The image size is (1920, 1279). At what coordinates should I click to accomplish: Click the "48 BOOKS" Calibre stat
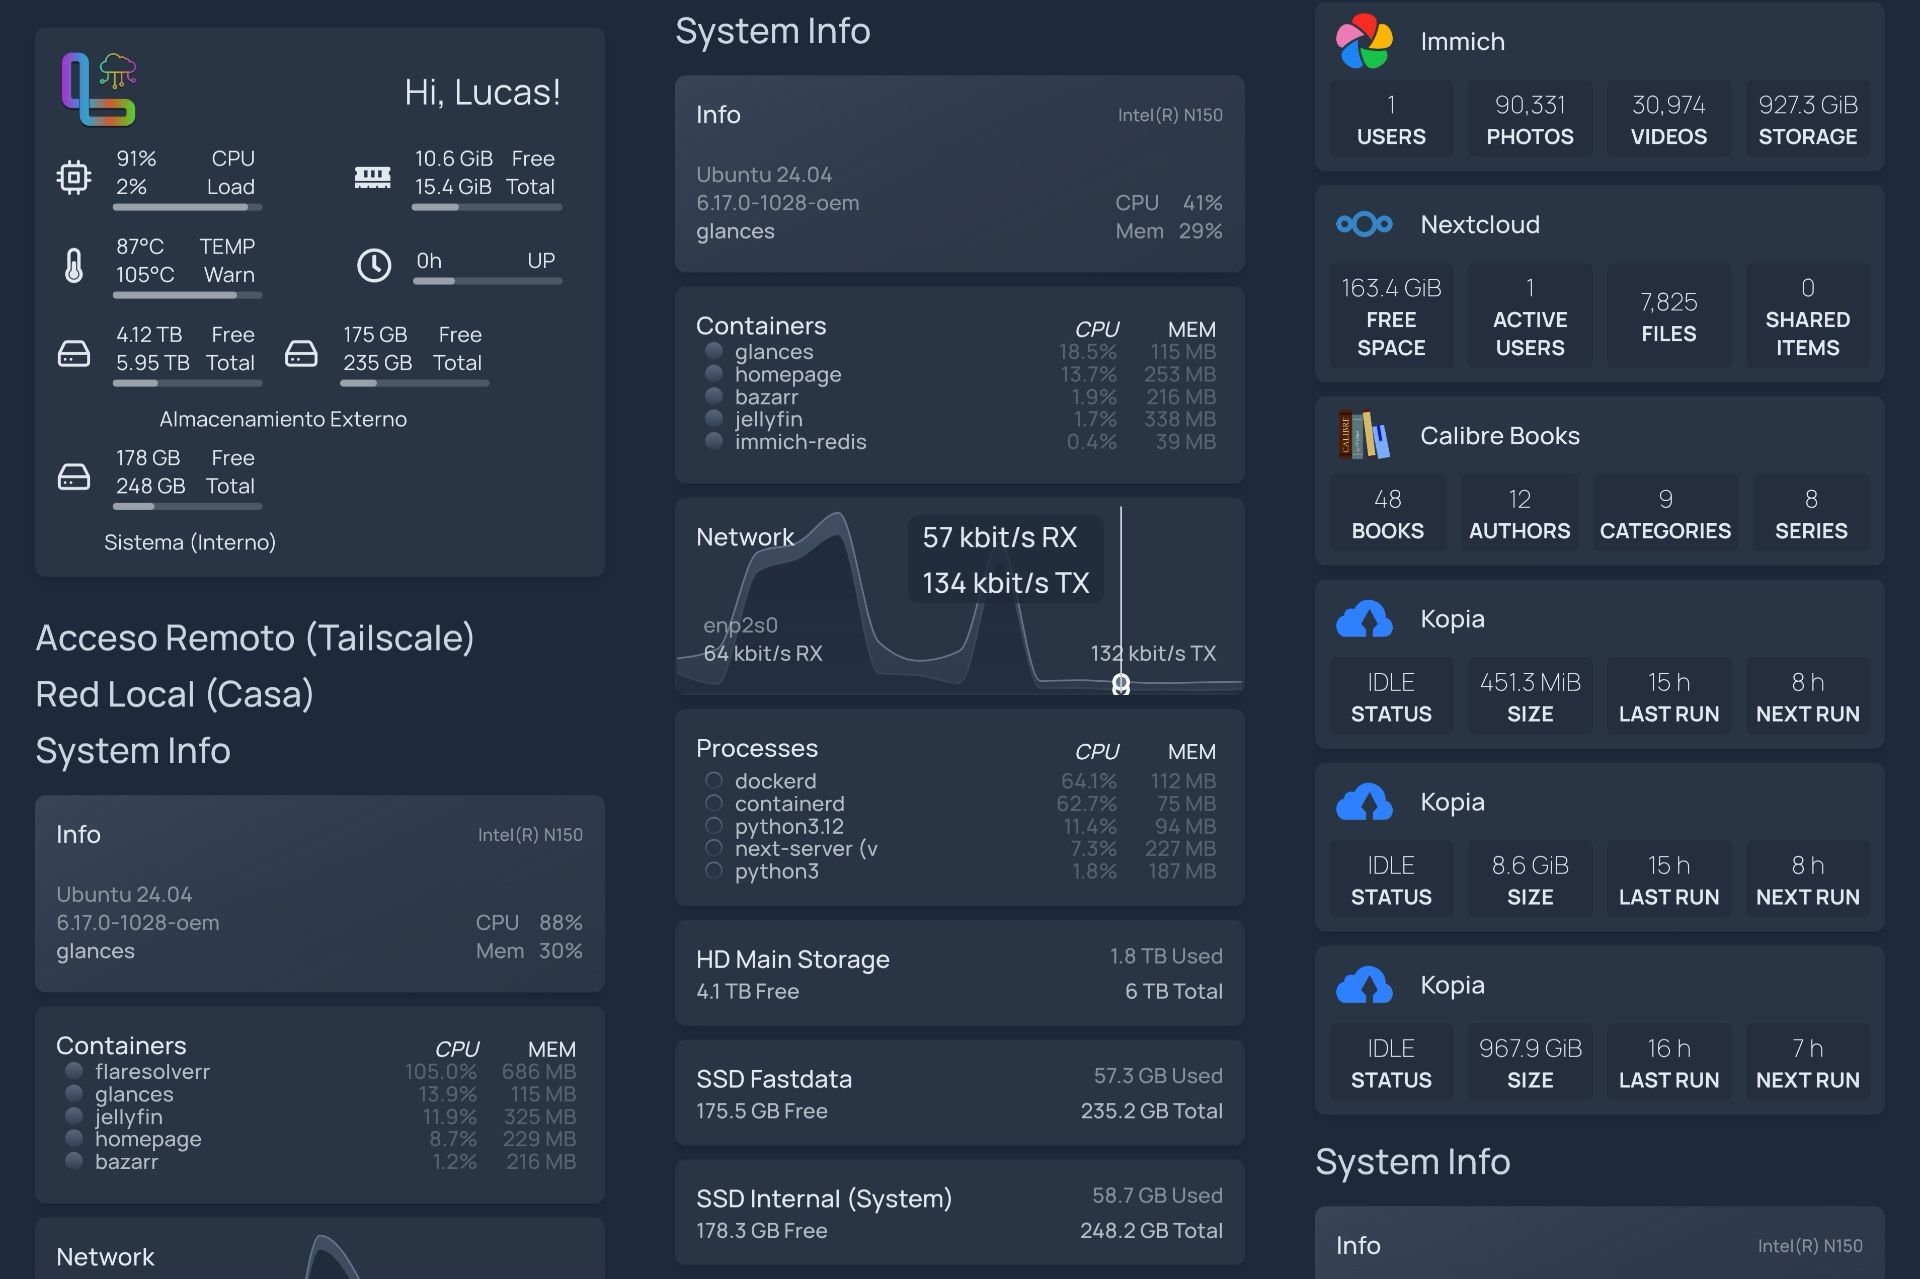point(1388,513)
